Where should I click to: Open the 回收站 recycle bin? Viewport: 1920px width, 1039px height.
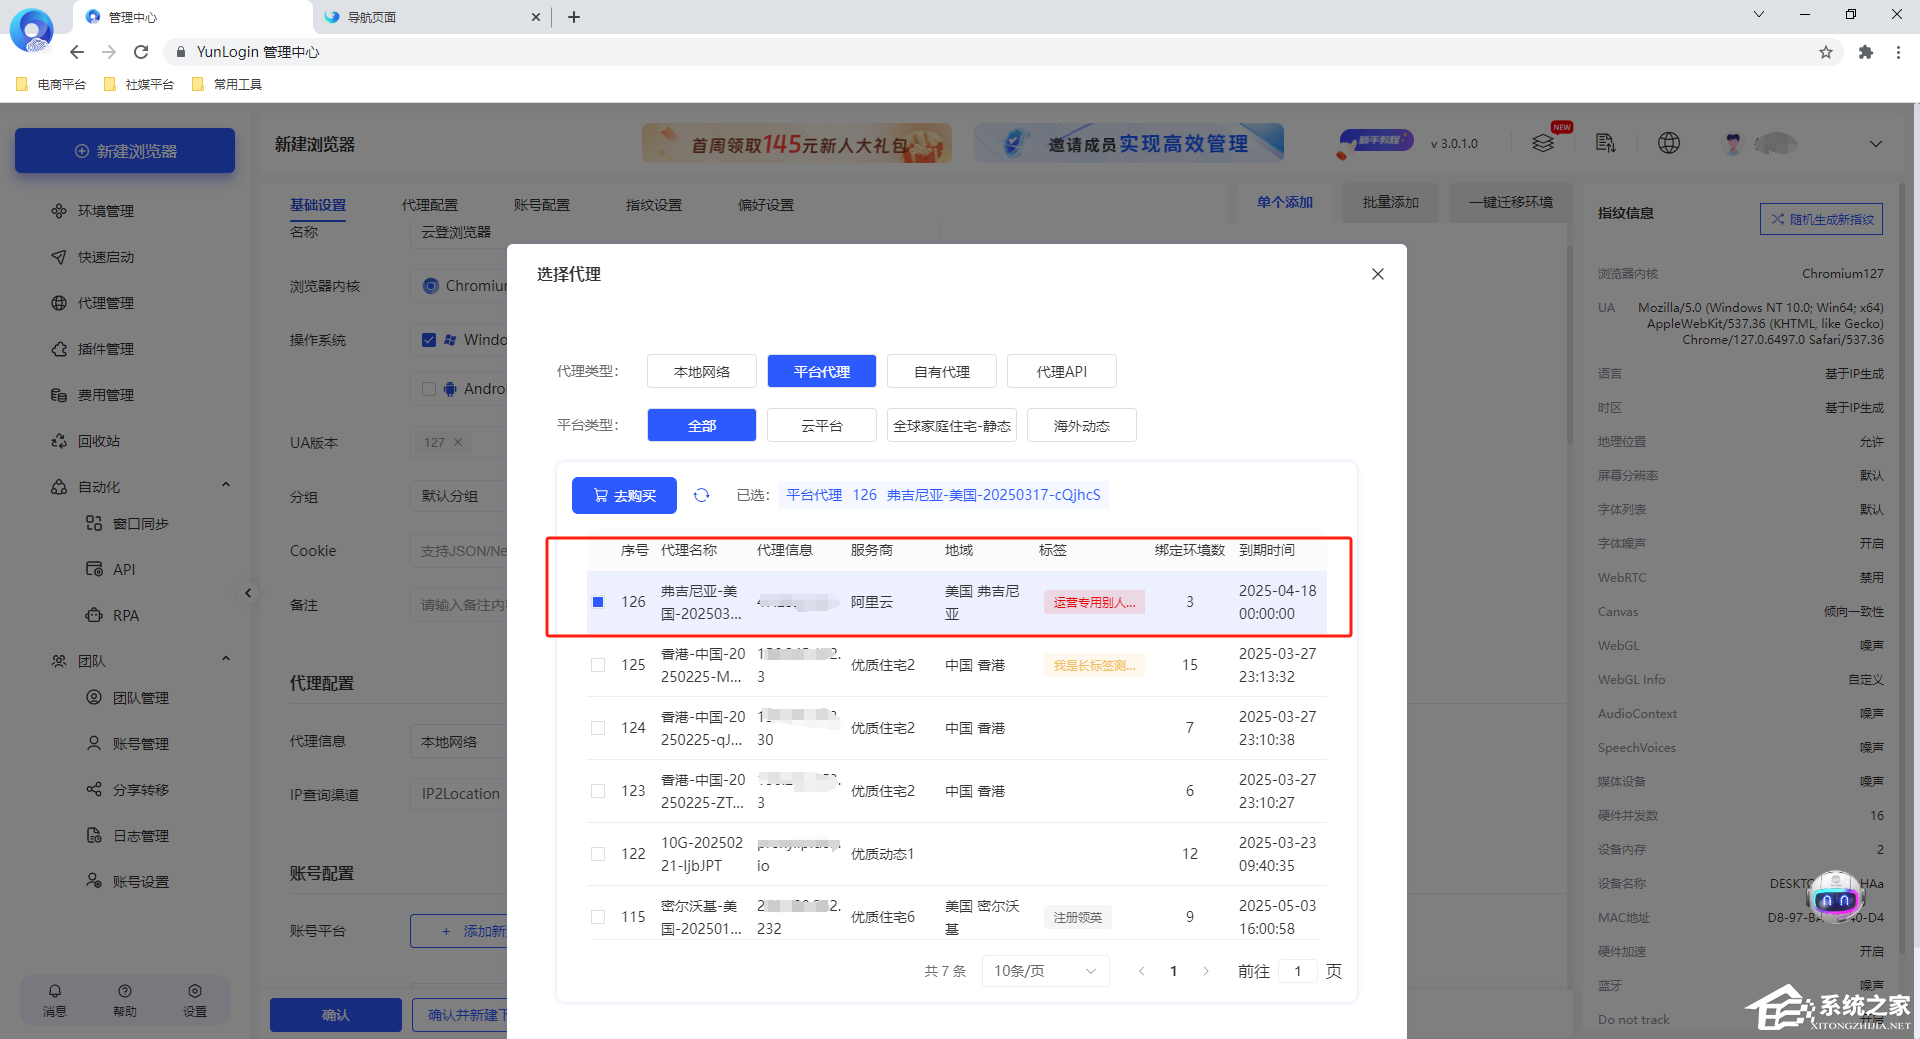point(101,441)
